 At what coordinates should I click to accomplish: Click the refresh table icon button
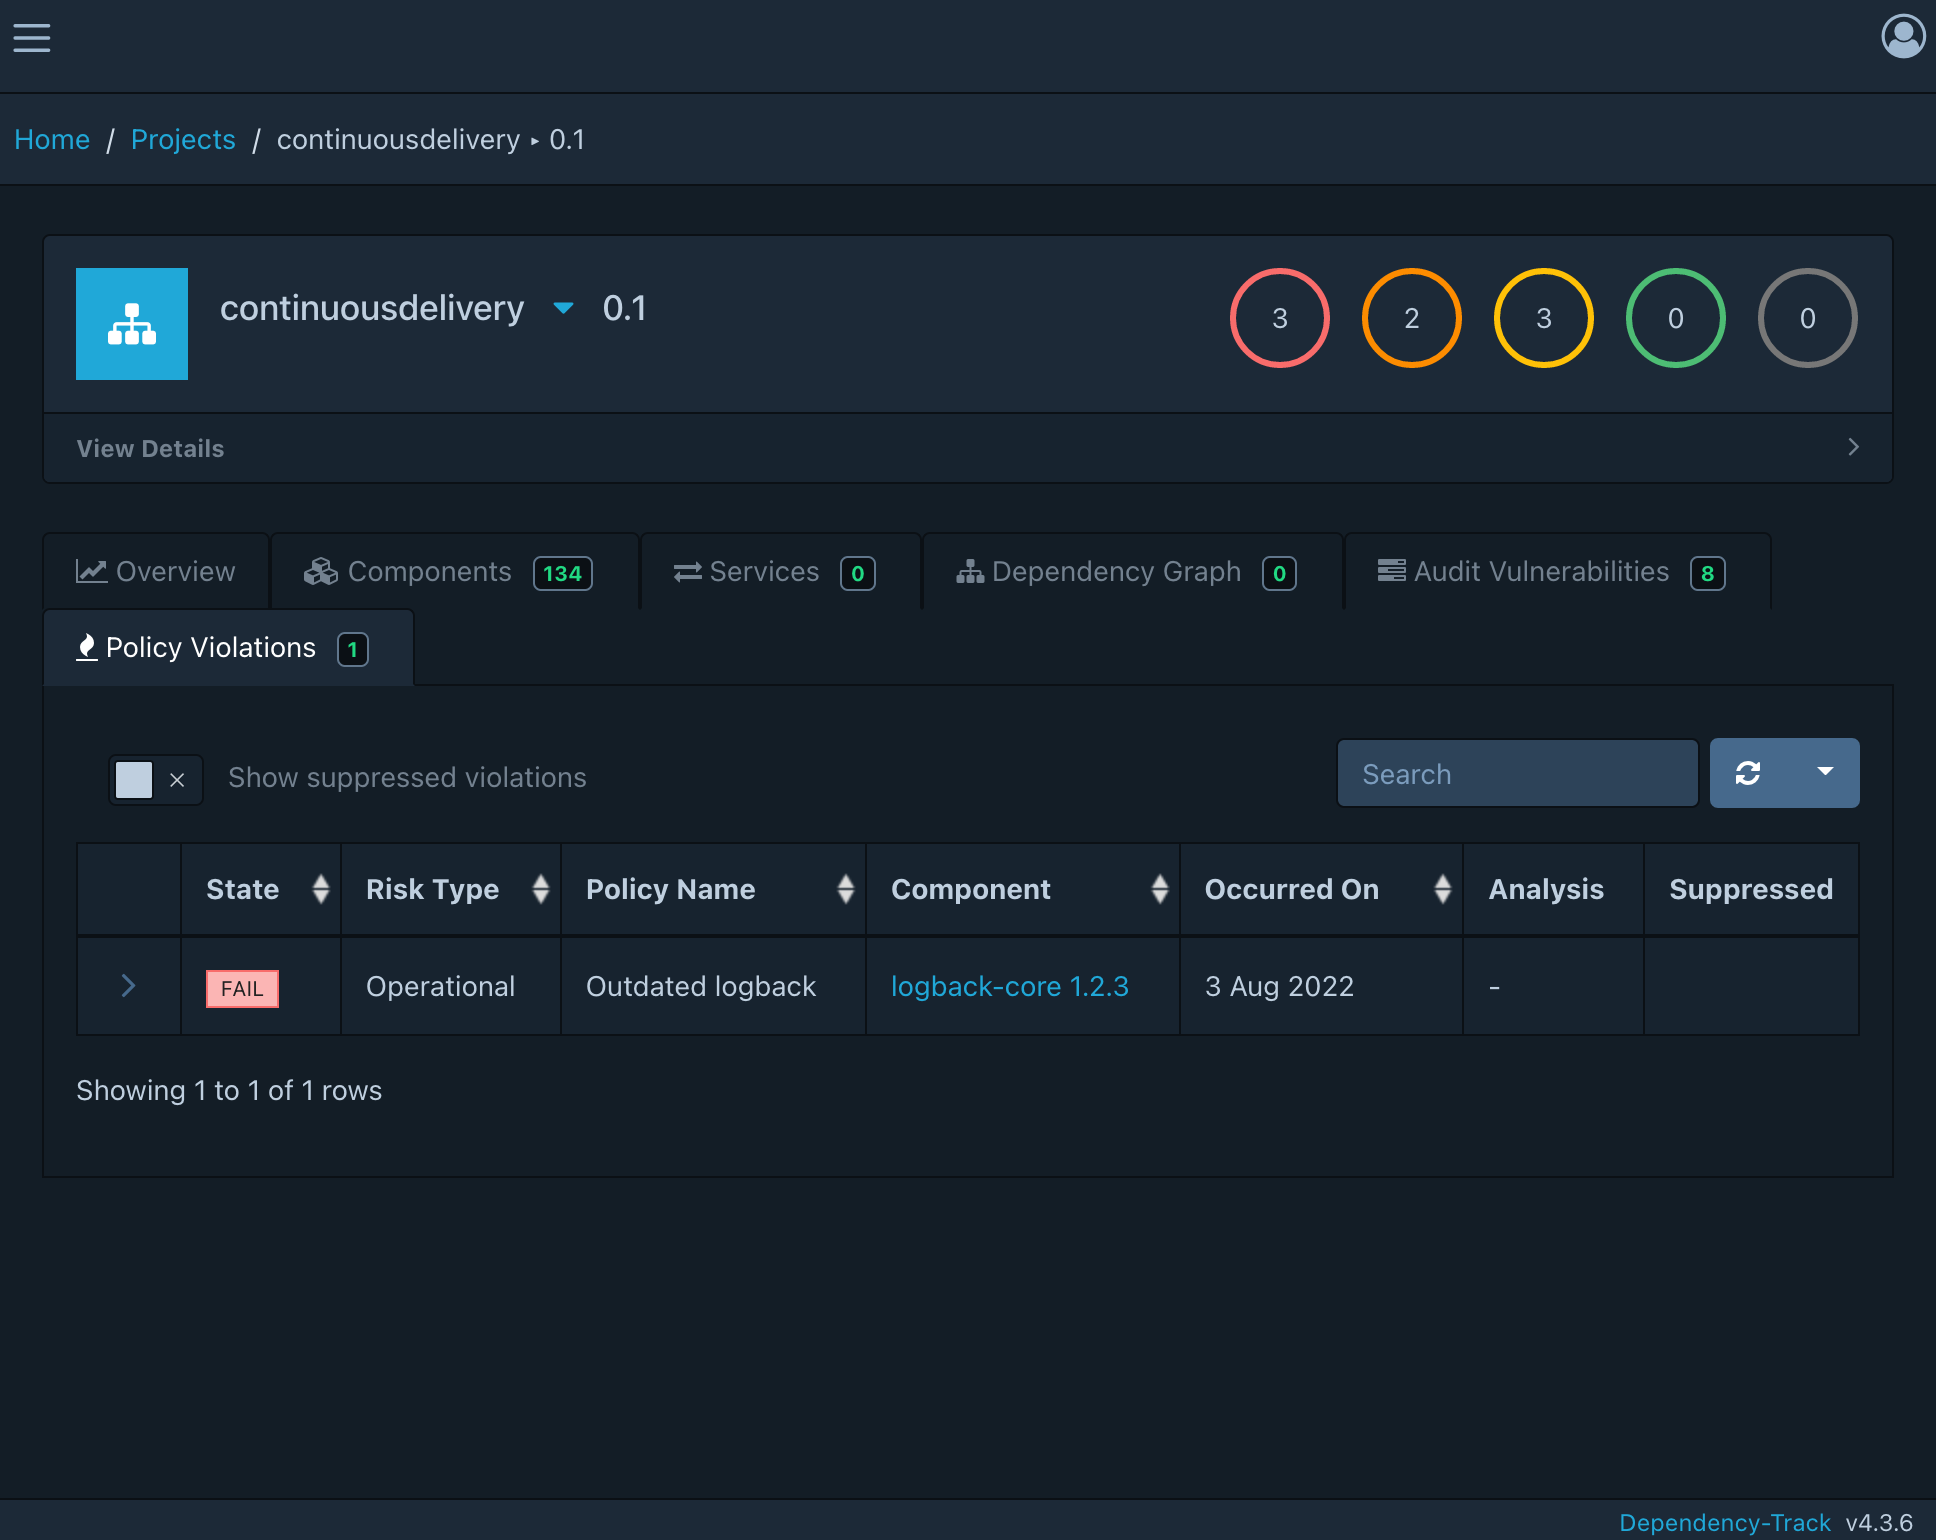[x=1748, y=773]
